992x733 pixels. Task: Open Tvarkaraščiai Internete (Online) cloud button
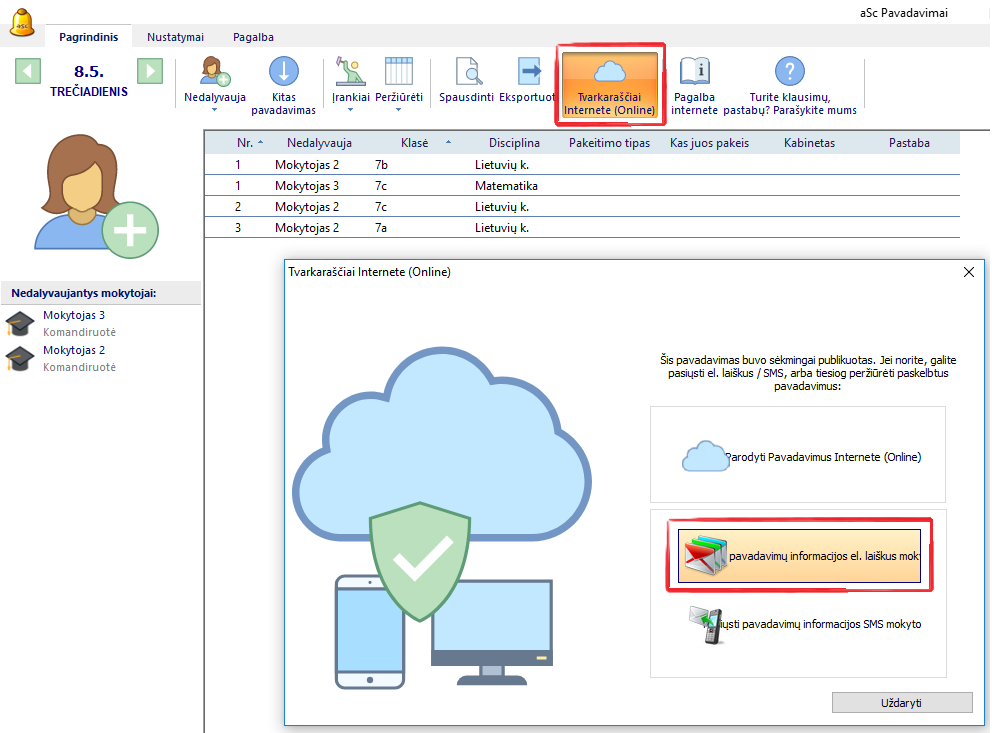tap(610, 84)
